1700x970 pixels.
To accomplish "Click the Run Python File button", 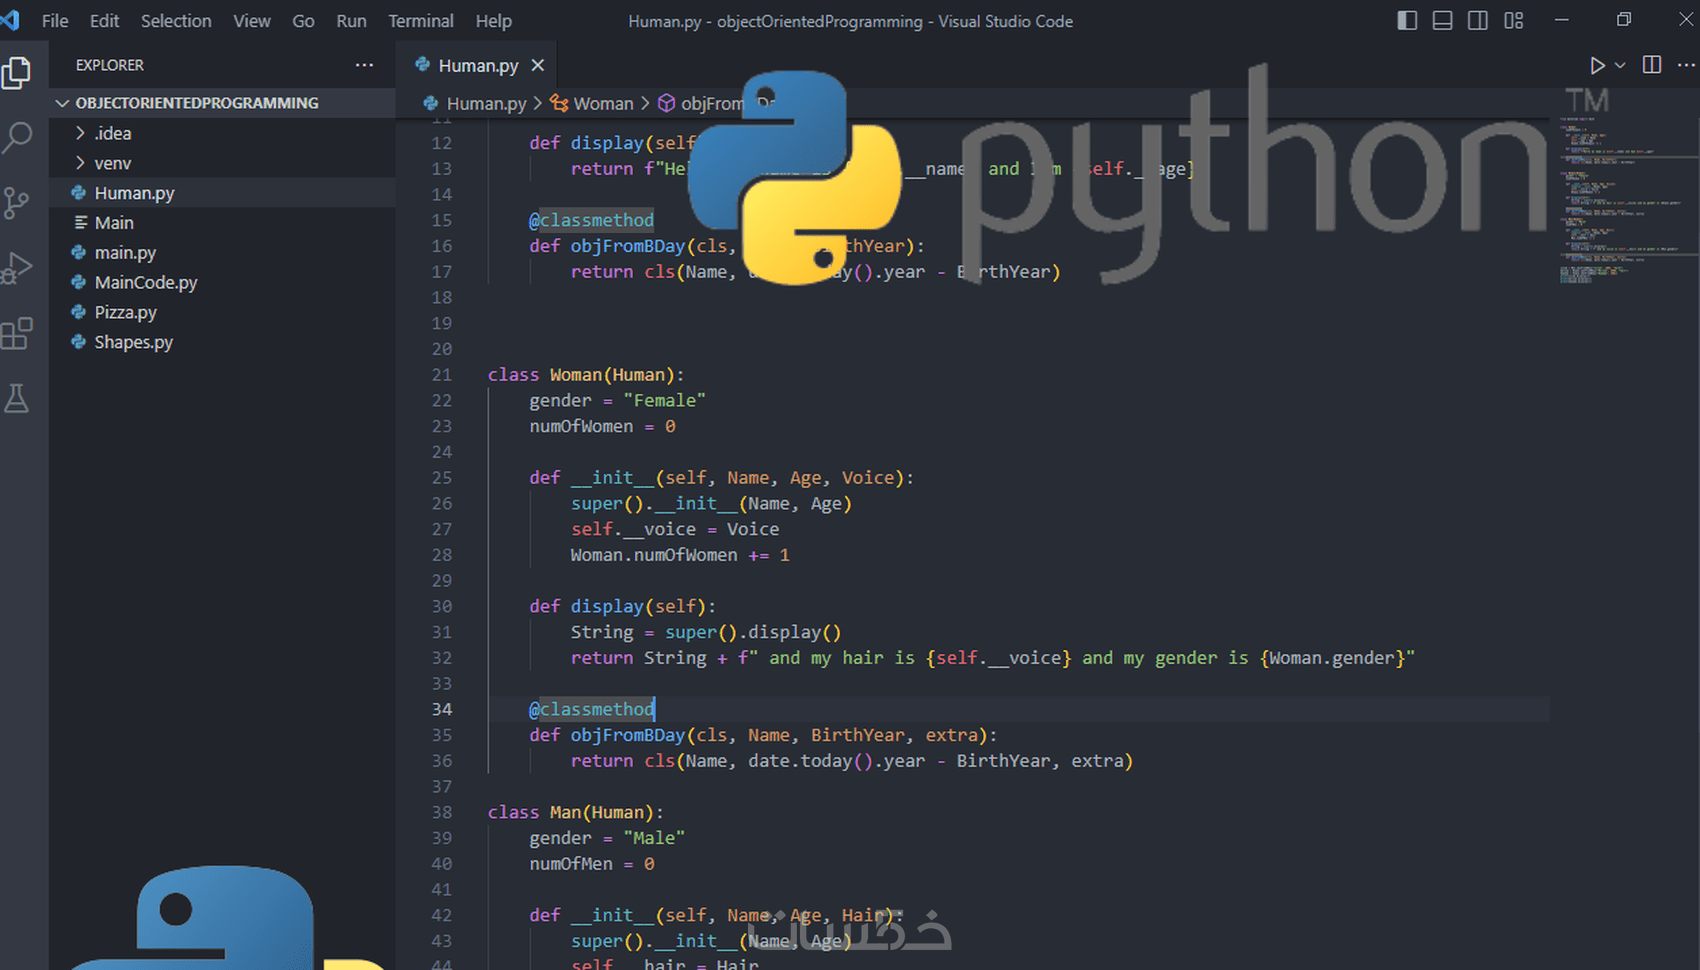I will coord(1597,65).
